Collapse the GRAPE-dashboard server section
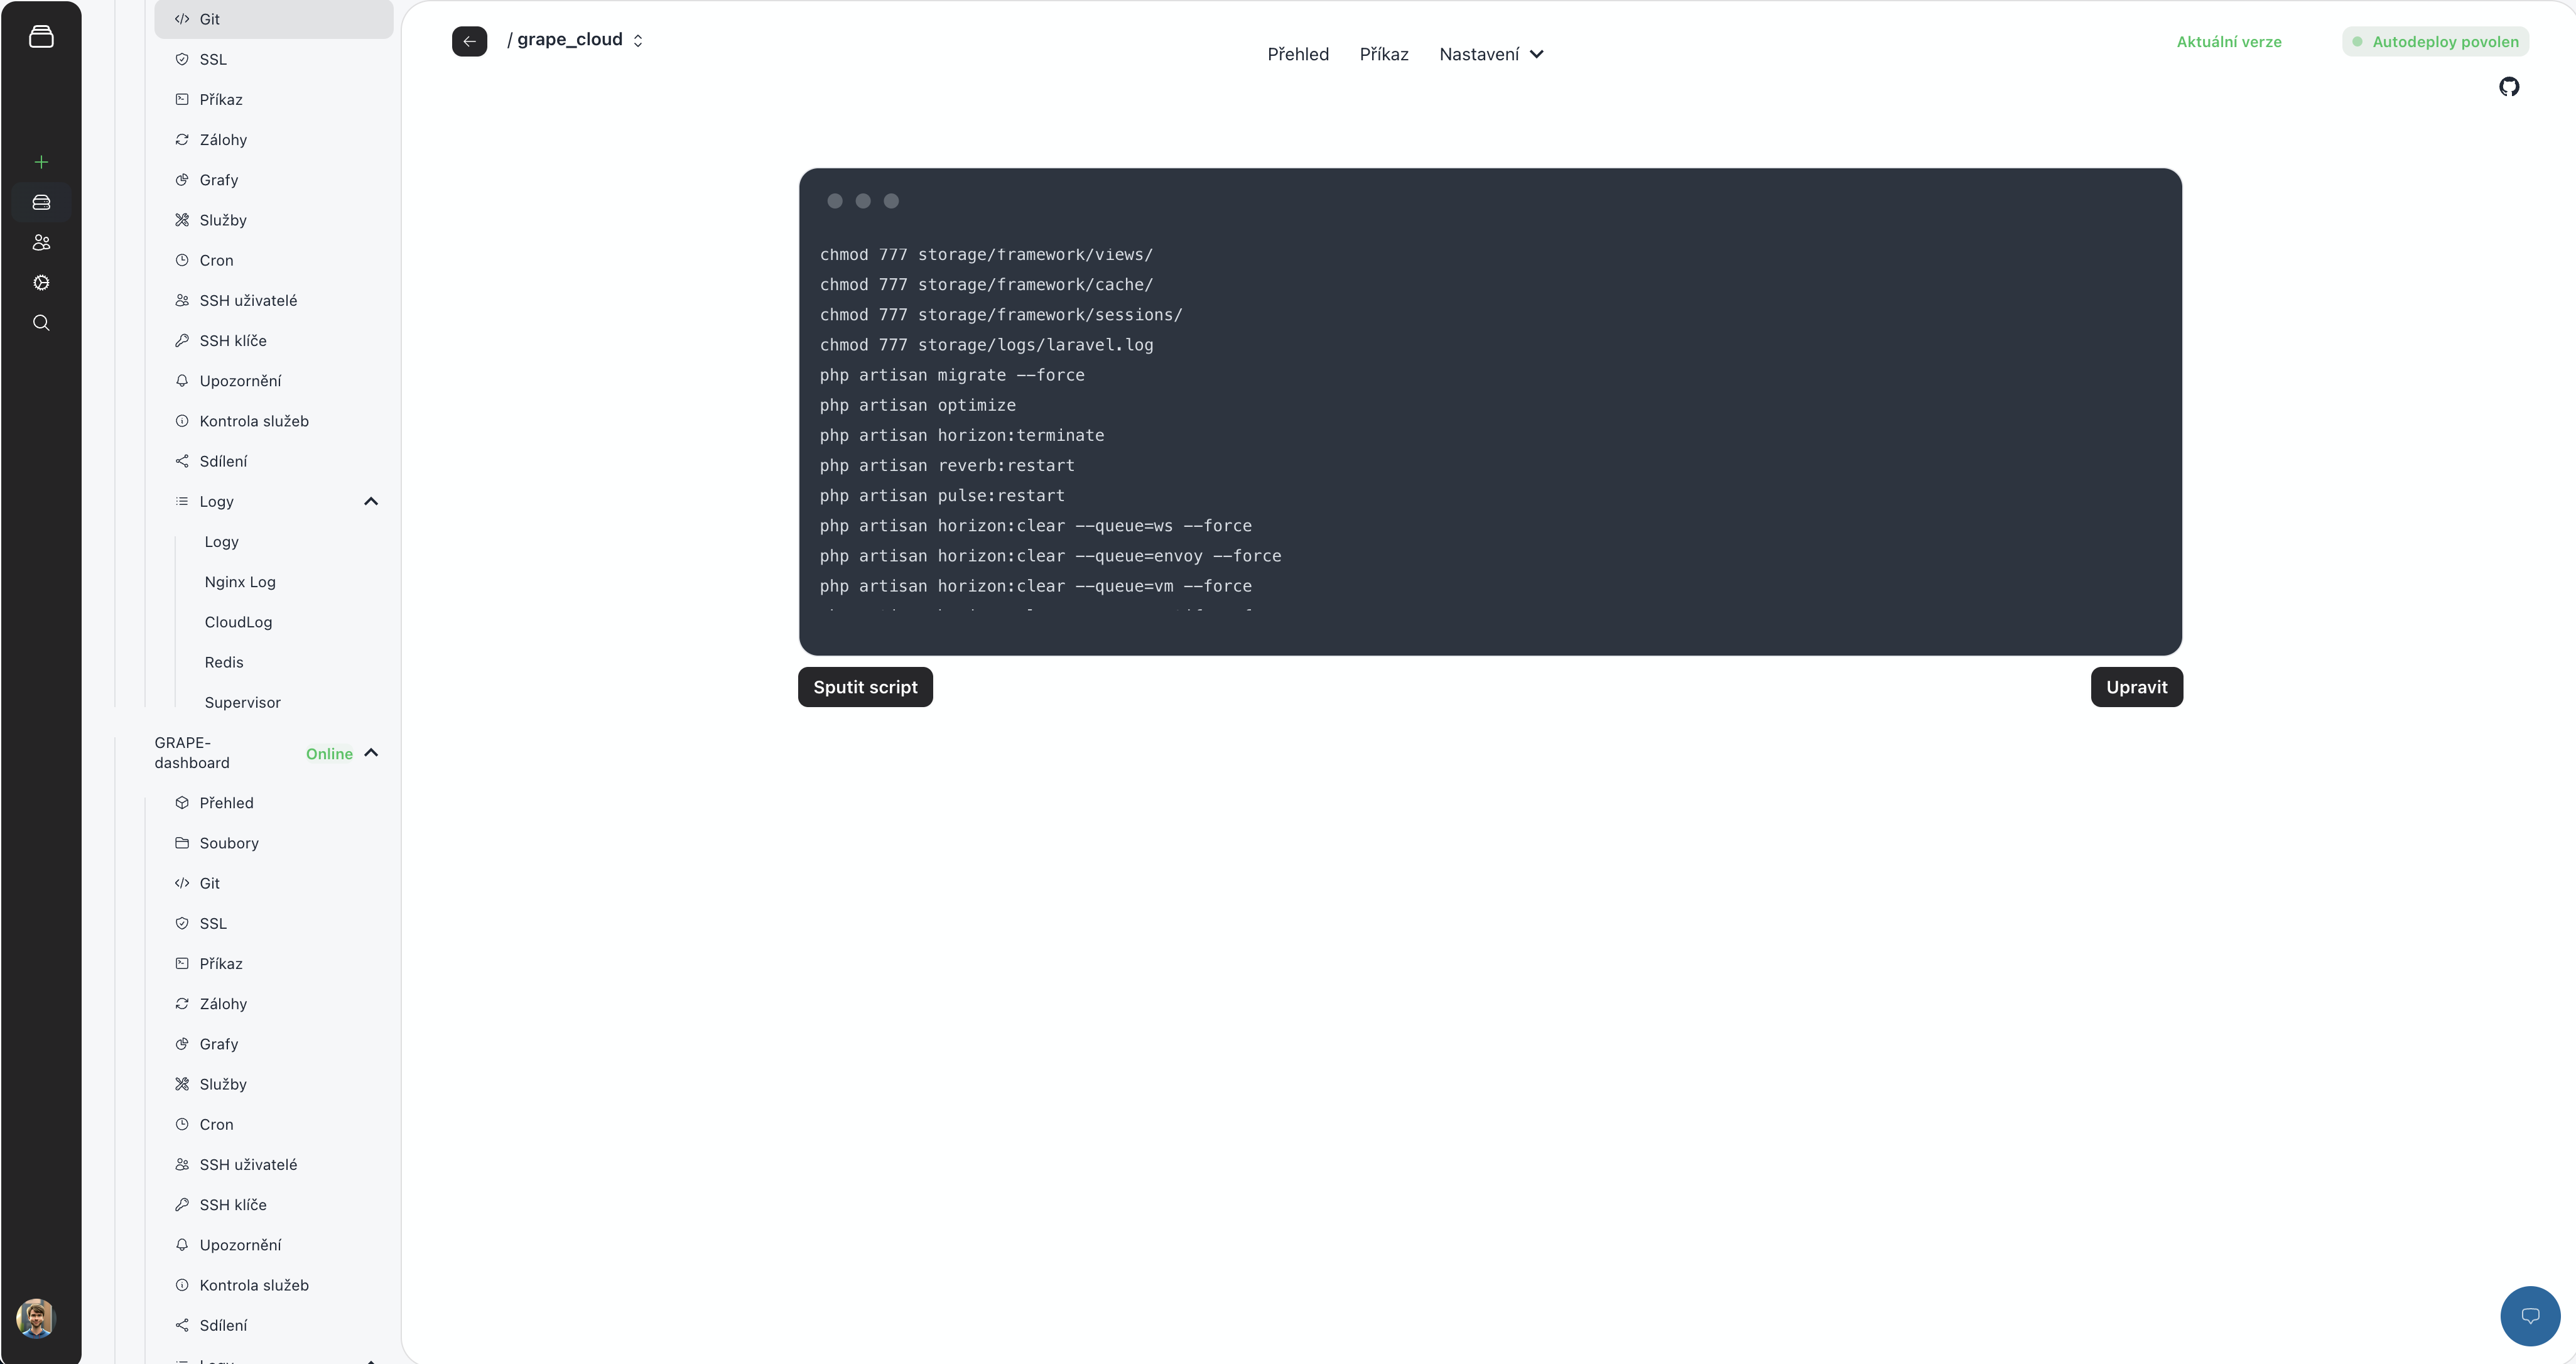 (x=371, y=753)
